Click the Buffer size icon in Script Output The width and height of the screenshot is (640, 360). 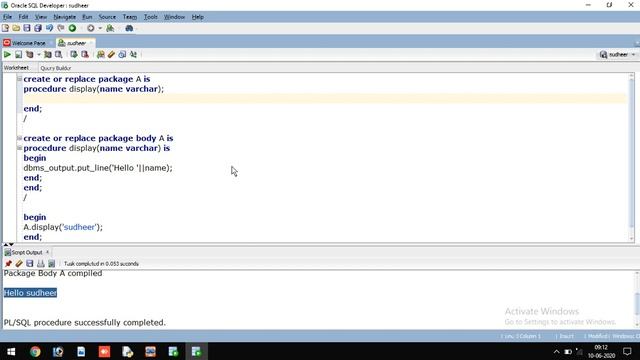51,264
